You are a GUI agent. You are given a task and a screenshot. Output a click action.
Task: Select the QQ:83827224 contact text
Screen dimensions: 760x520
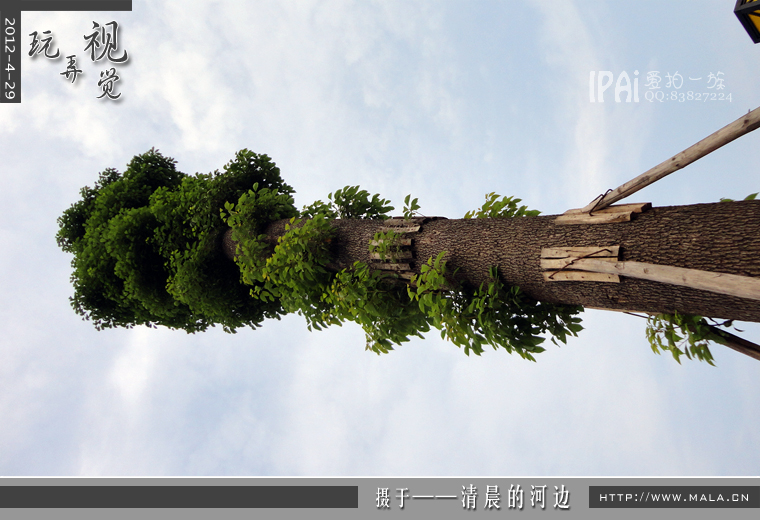(688, 97)
